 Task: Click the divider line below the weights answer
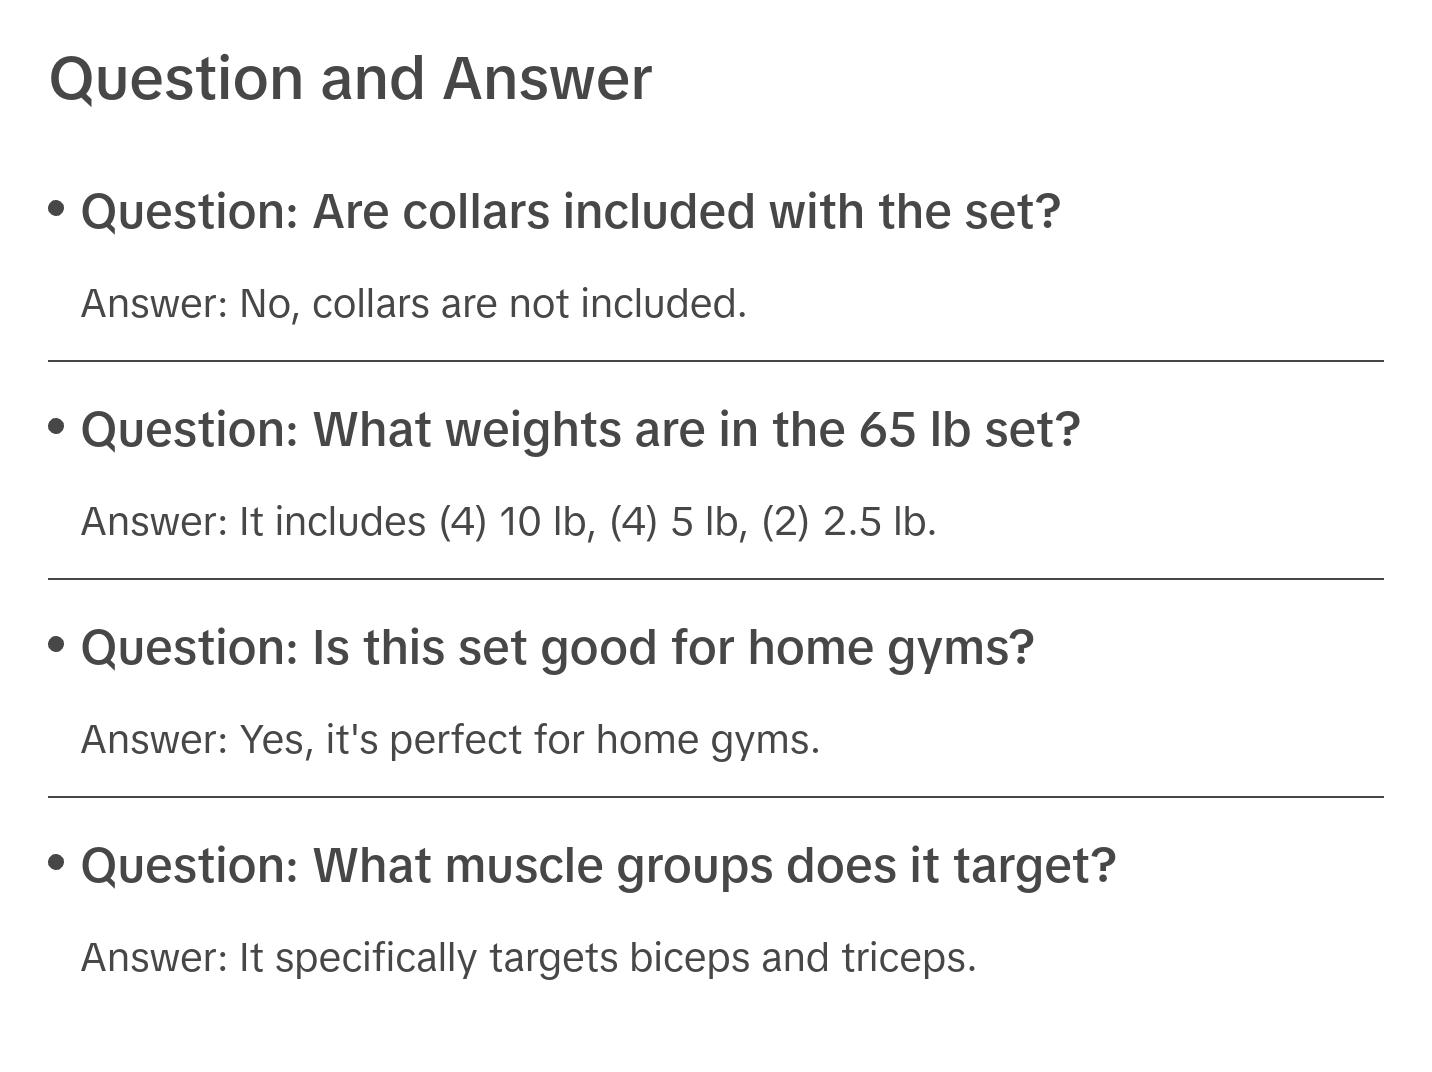click(715, 579)
